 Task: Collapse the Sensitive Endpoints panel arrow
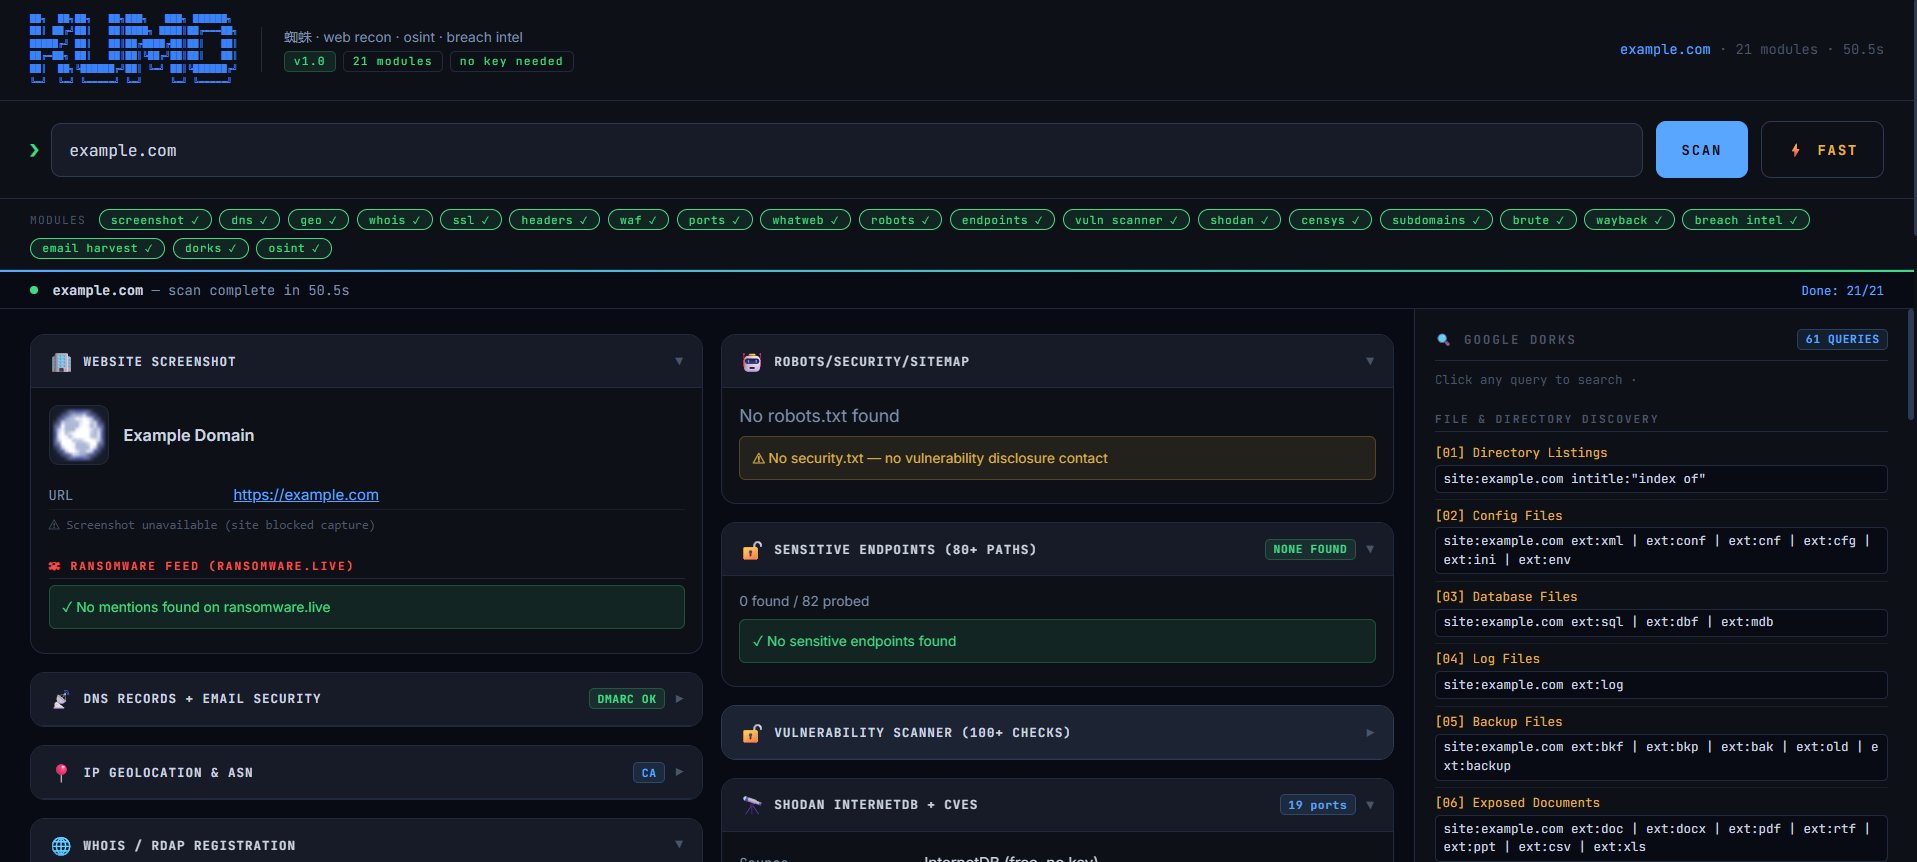coord(1370,549)
